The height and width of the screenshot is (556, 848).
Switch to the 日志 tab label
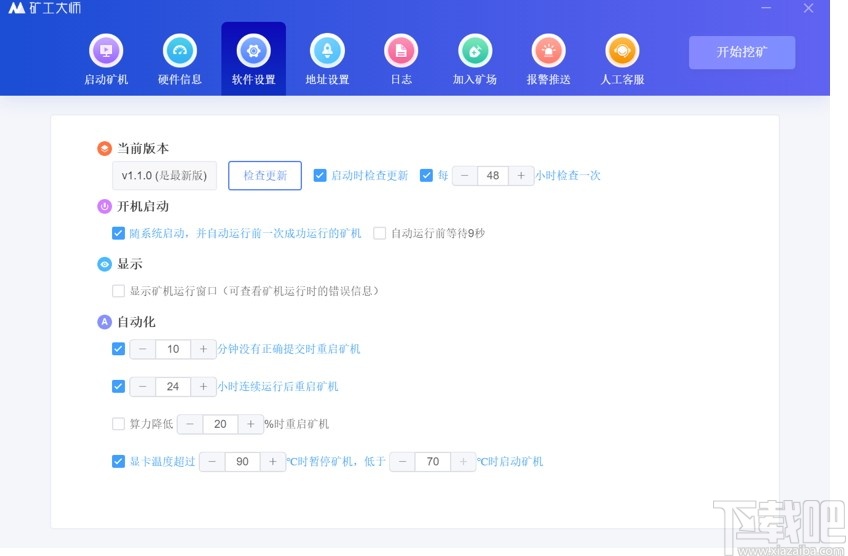(x=401, y=80)
